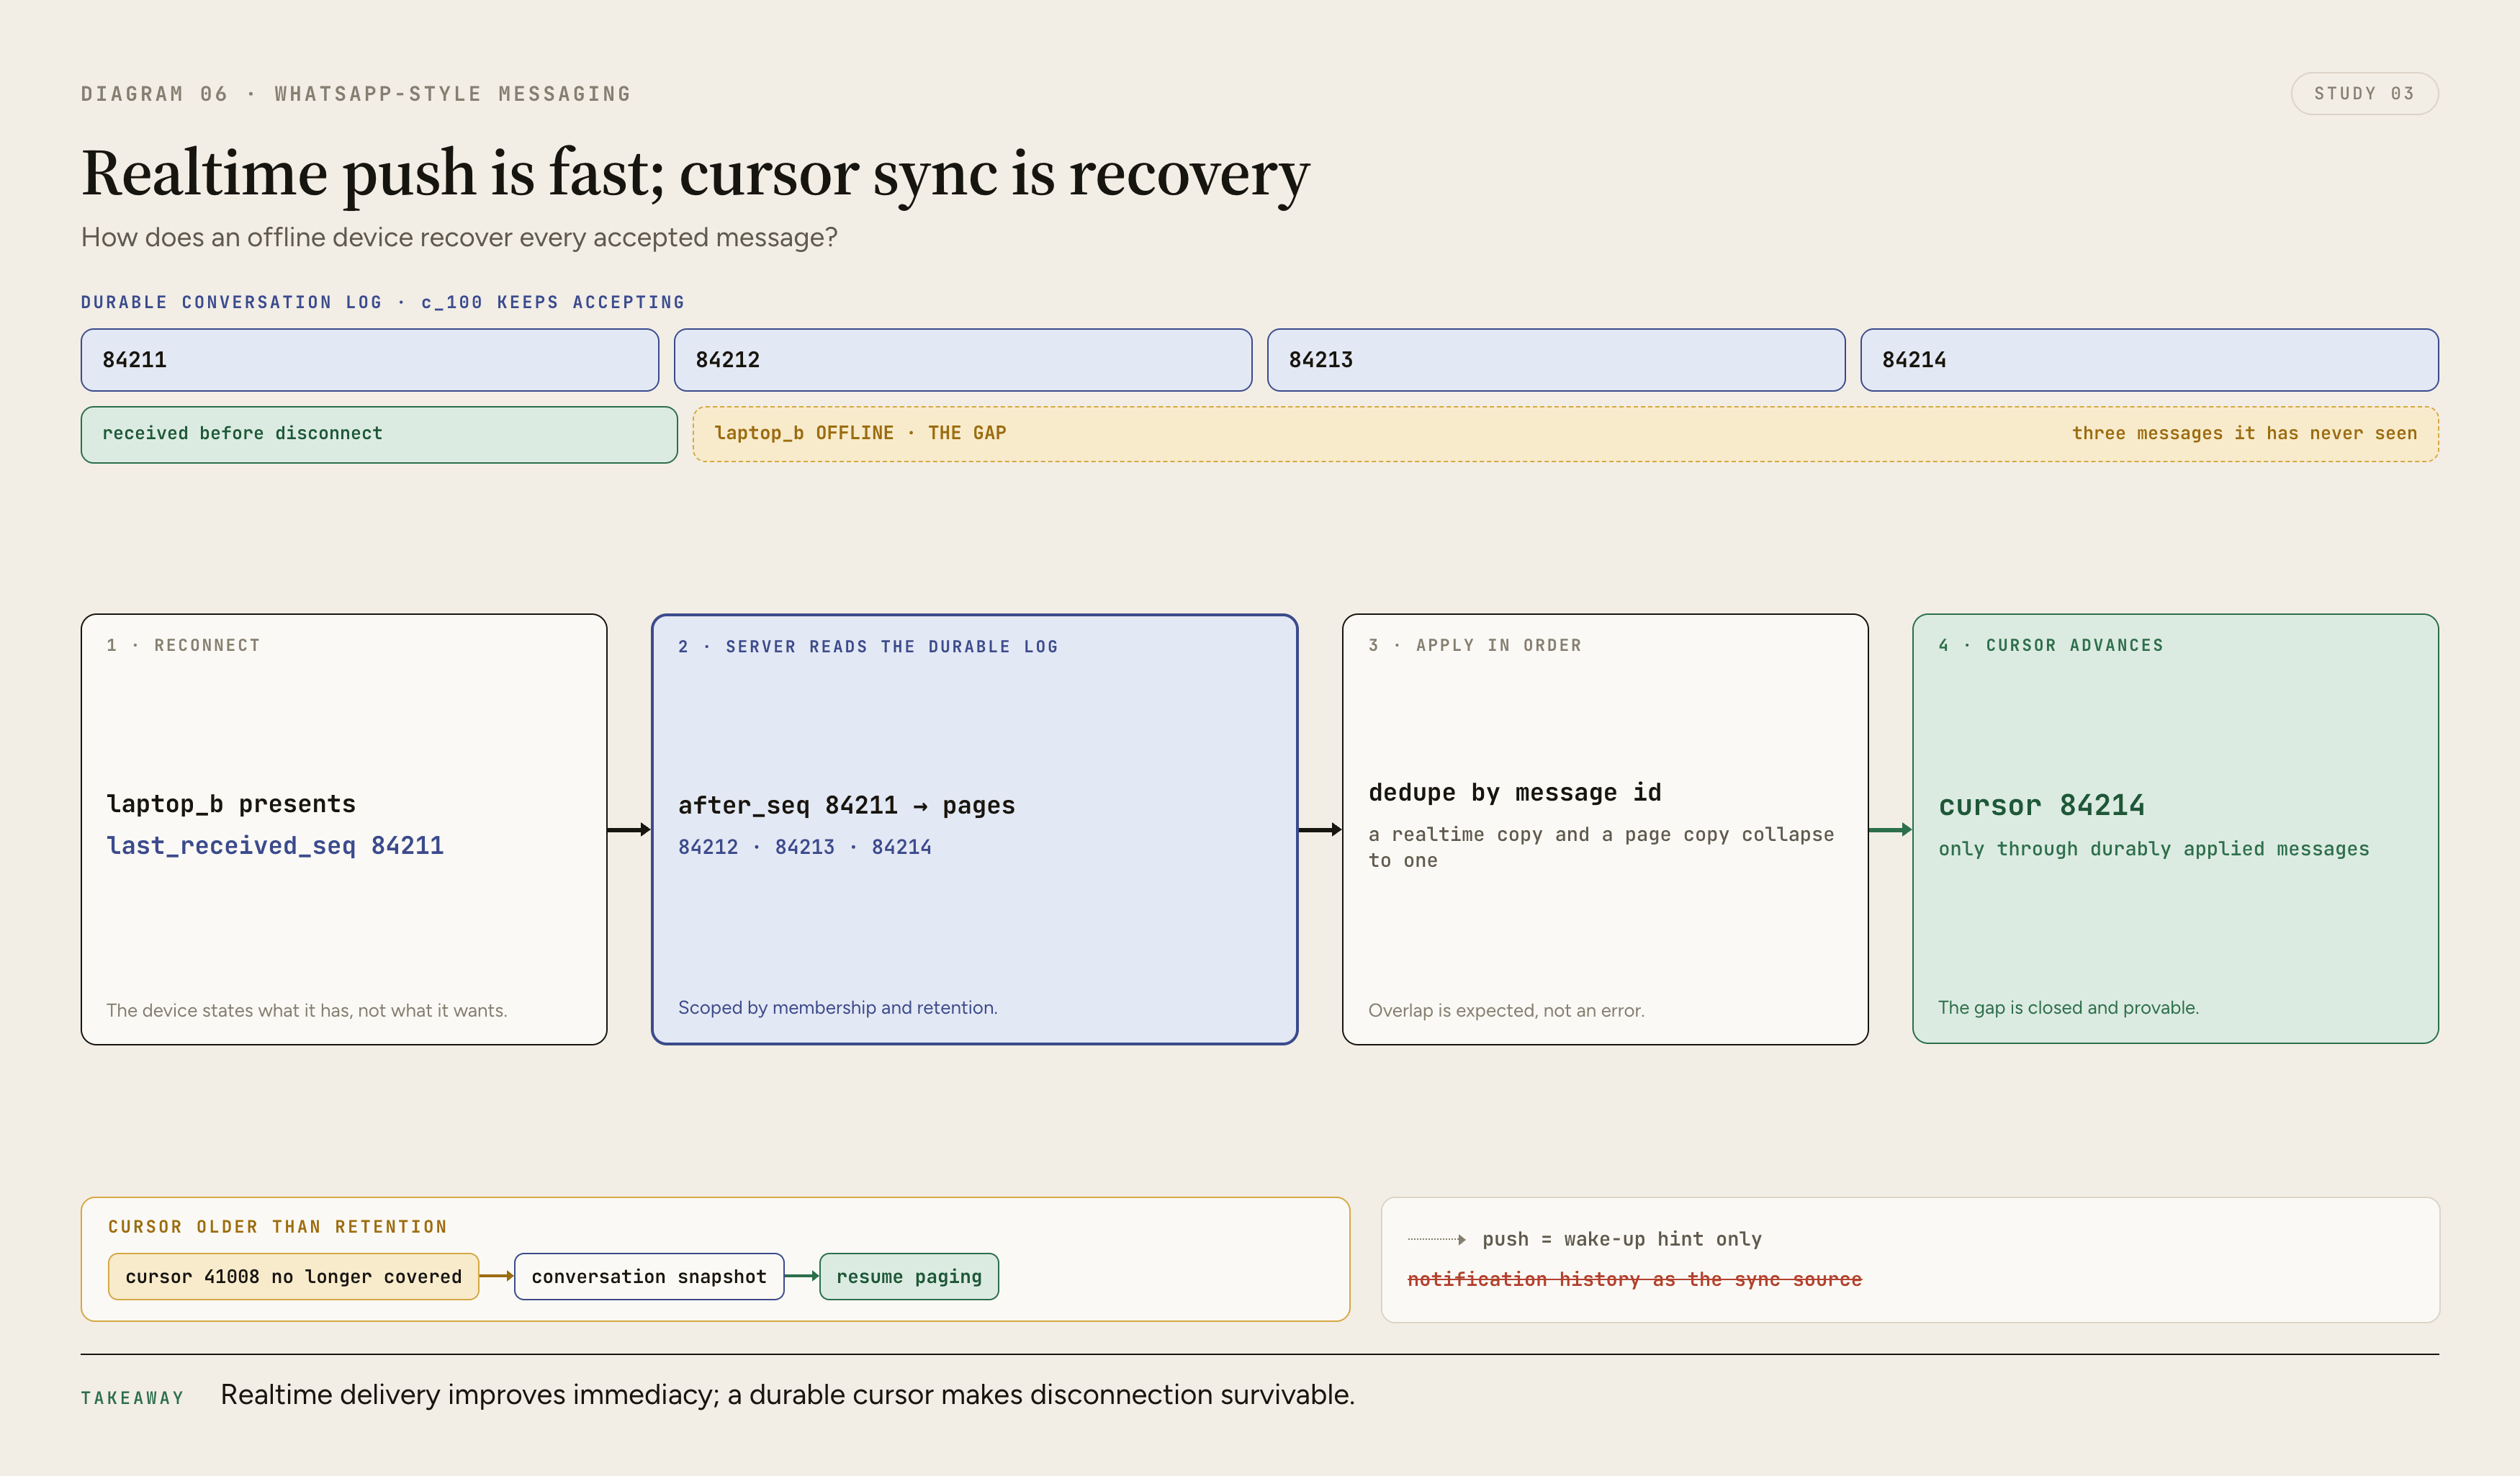The image size is (2520, 1476).
Task: Click dotted arrow icon beside push legend
Action: tap(1437, 1240)
